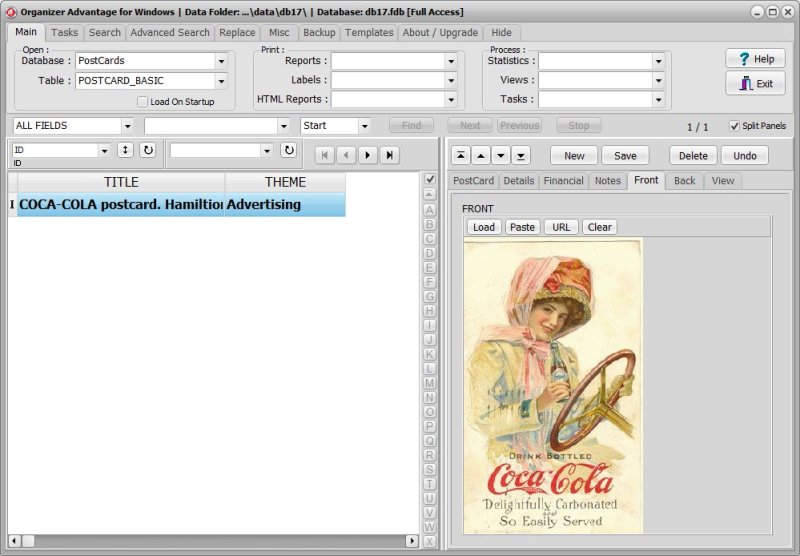Open the ALL FIELDS search field dropdown
This screenshot has width=800, height=556.
(x=128, y=125)
